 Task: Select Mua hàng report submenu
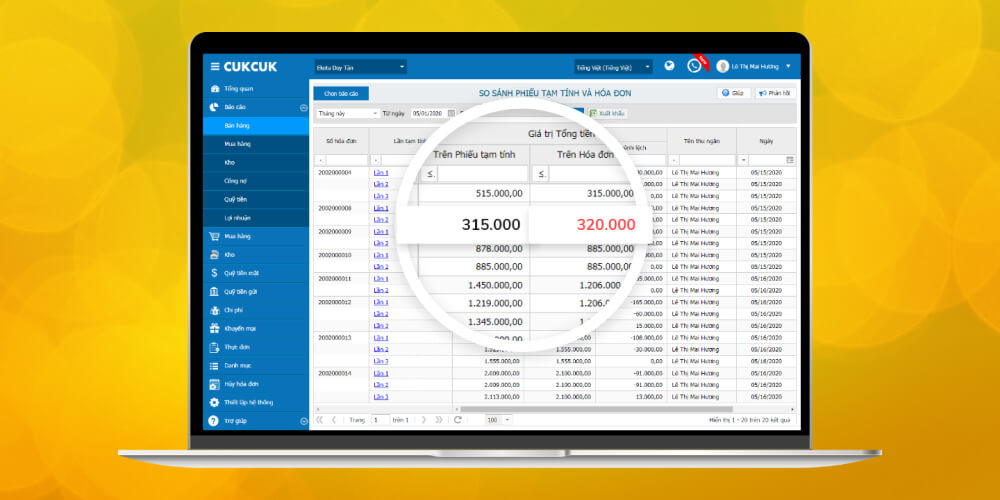(x=256, y=144)
